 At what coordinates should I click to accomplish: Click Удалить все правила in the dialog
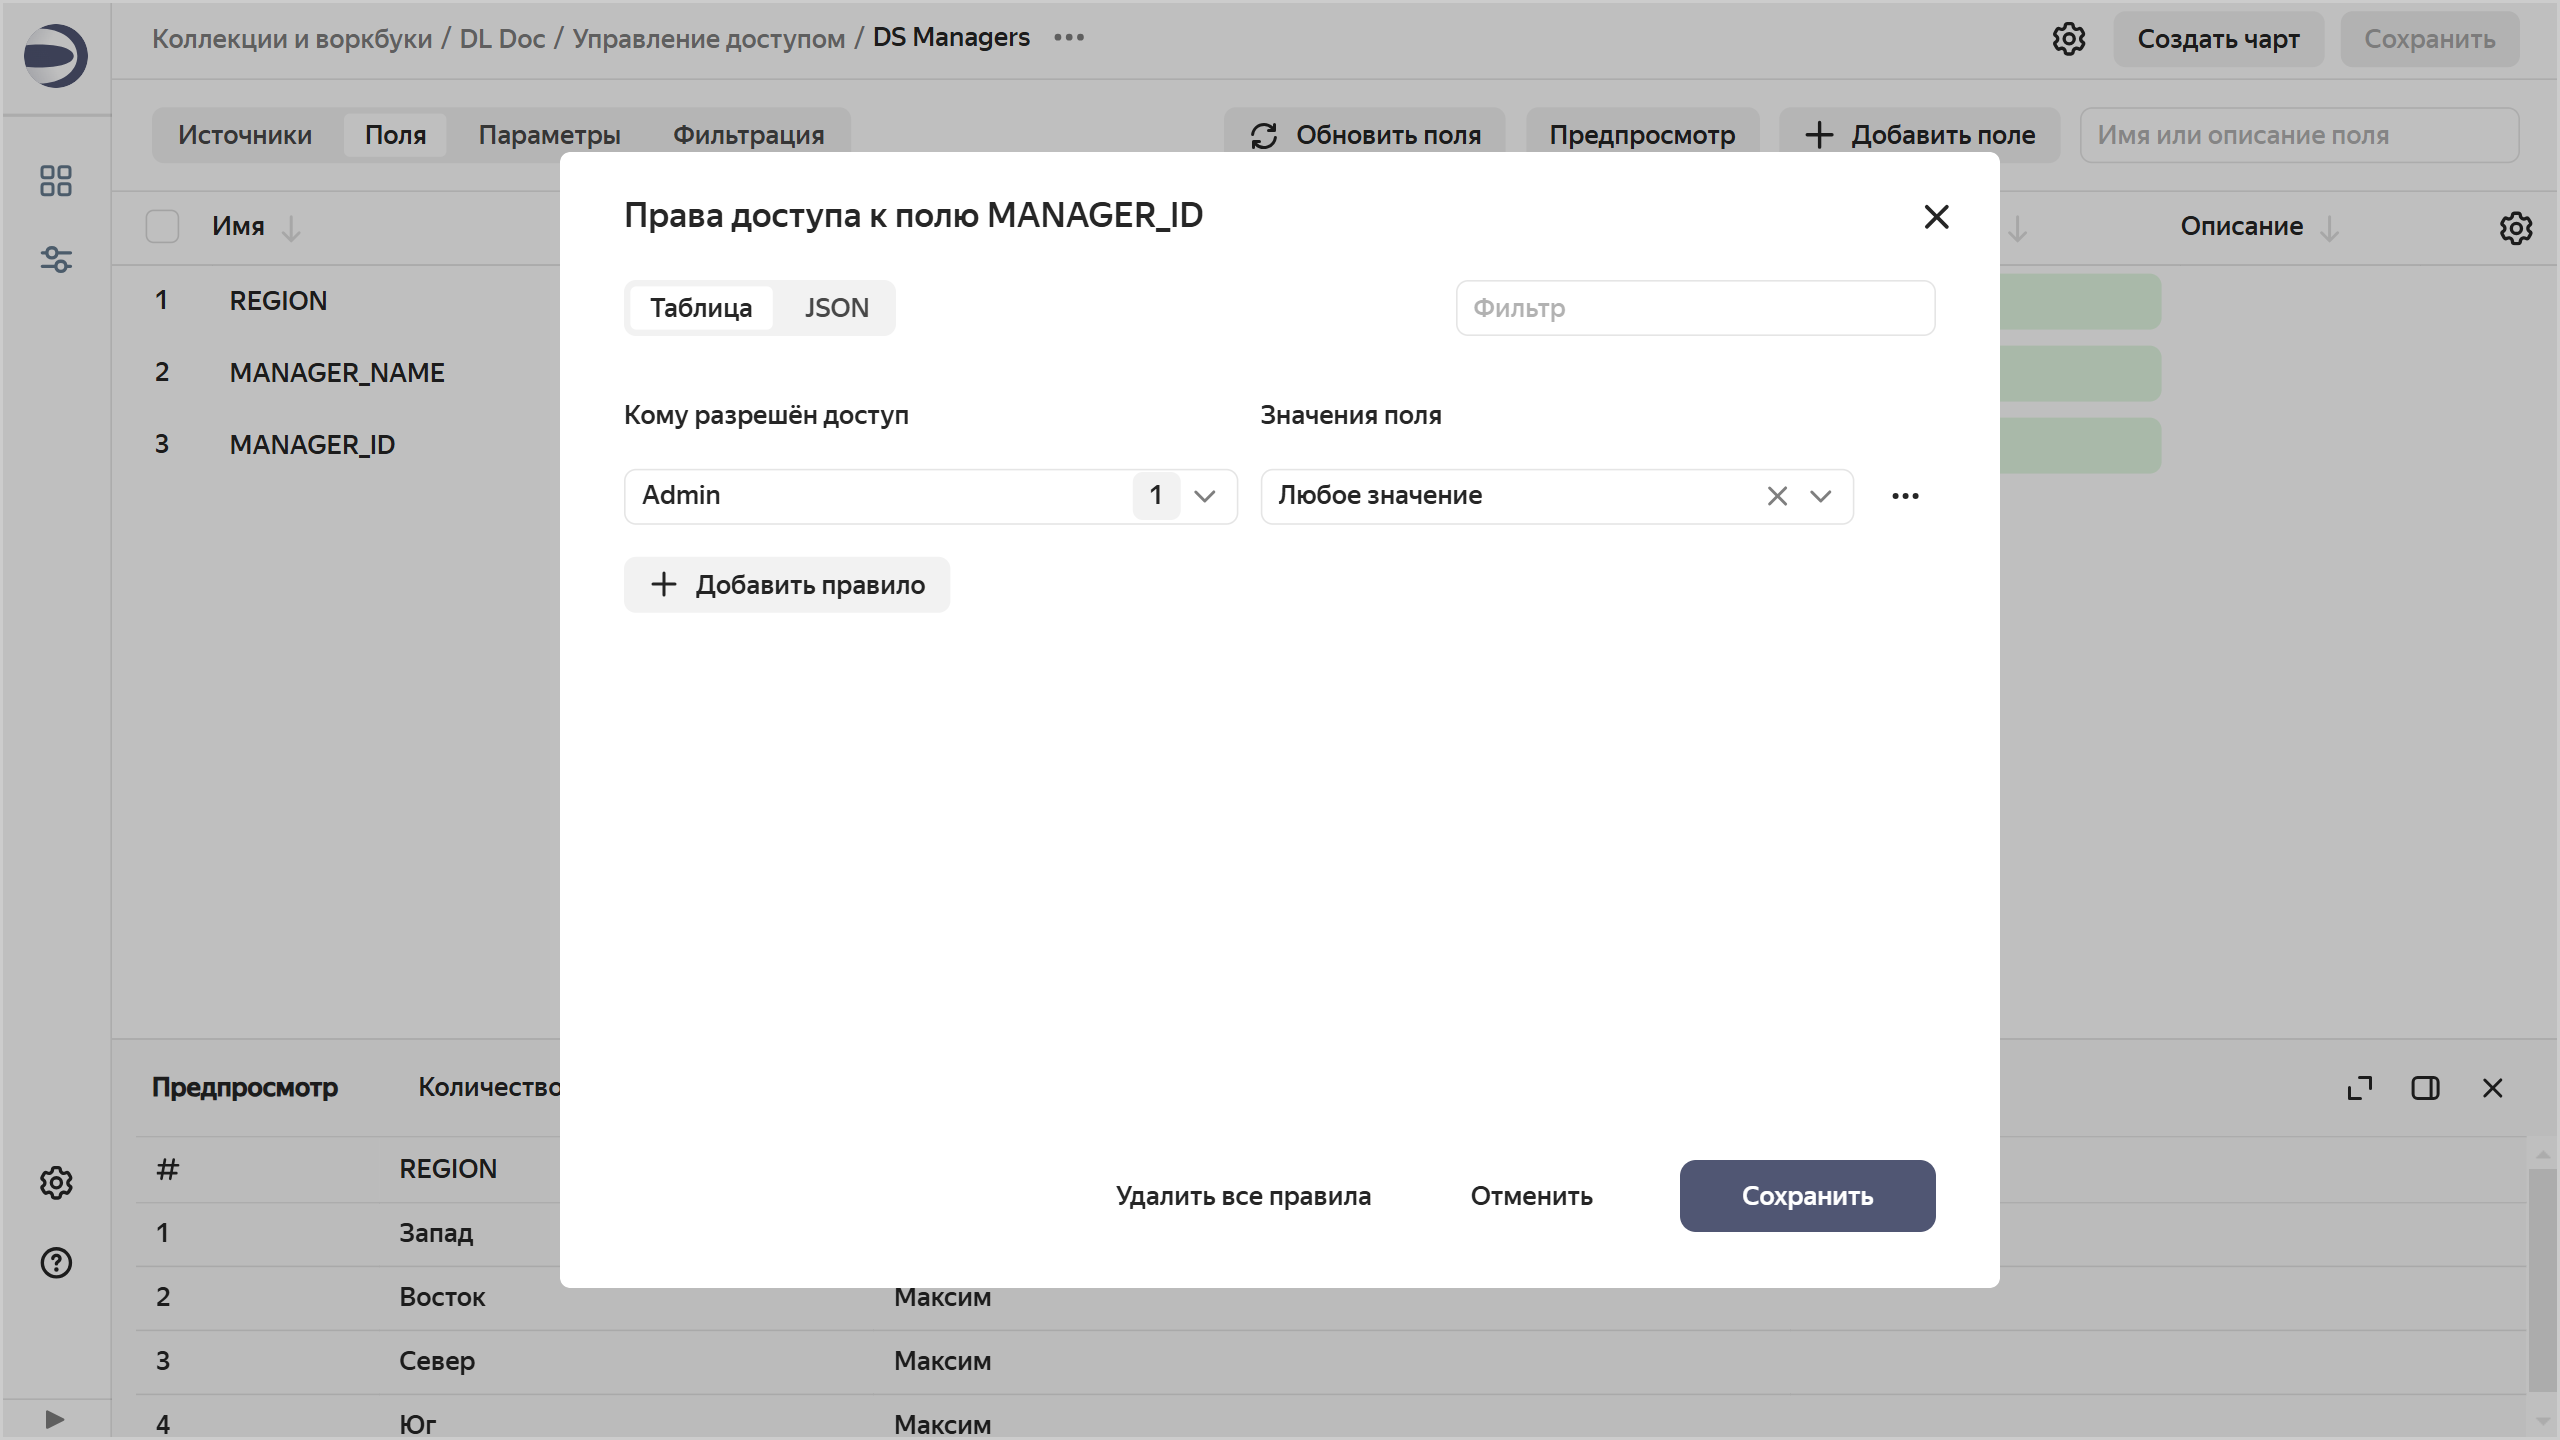[x=1243, y=1195]
